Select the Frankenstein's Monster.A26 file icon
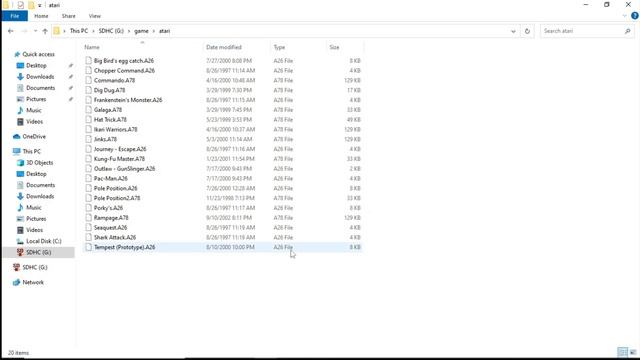The height and width of the screenshot is (360, 640). pyautogui.click(x=88, y=100)
